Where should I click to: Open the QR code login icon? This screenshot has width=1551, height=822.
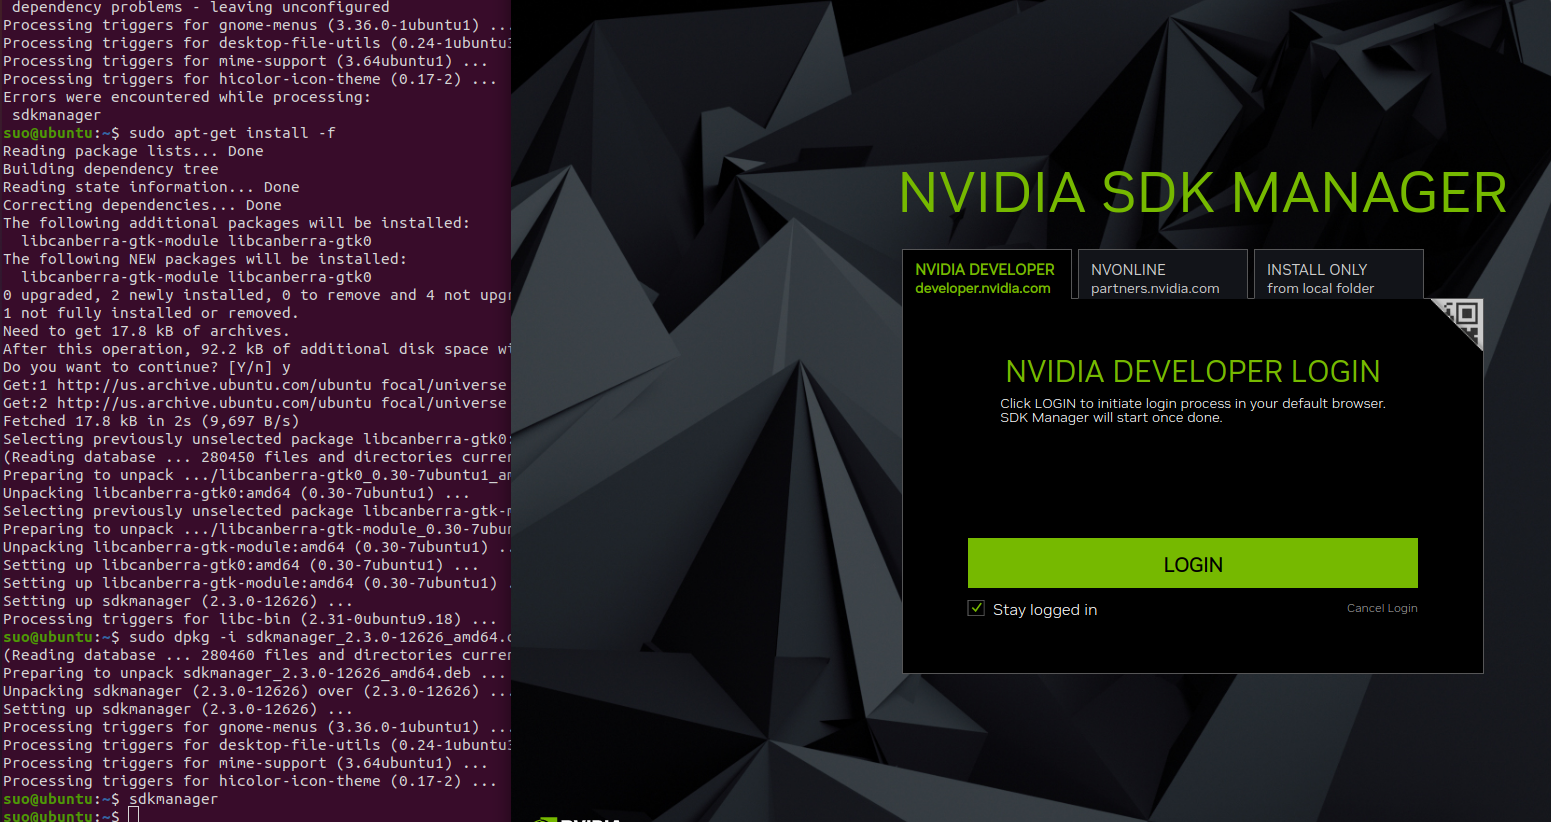1460,321
